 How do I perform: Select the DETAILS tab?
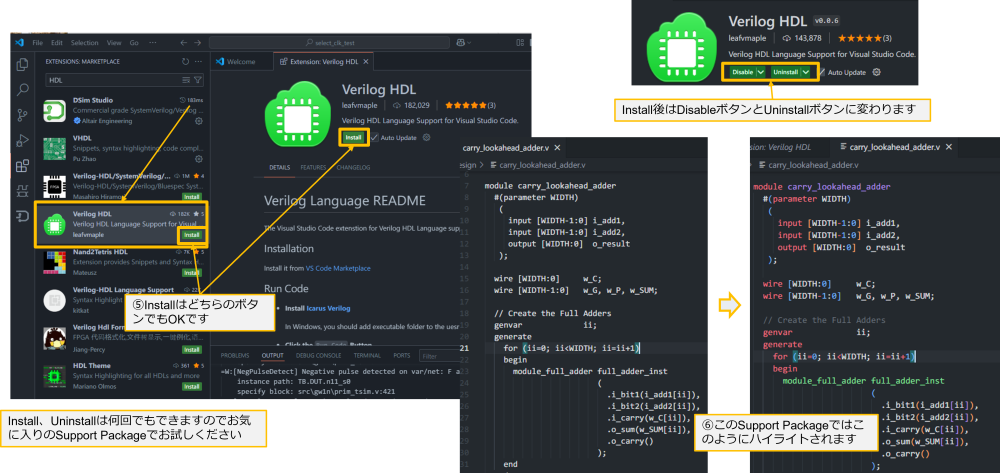[x=279, y=168]
